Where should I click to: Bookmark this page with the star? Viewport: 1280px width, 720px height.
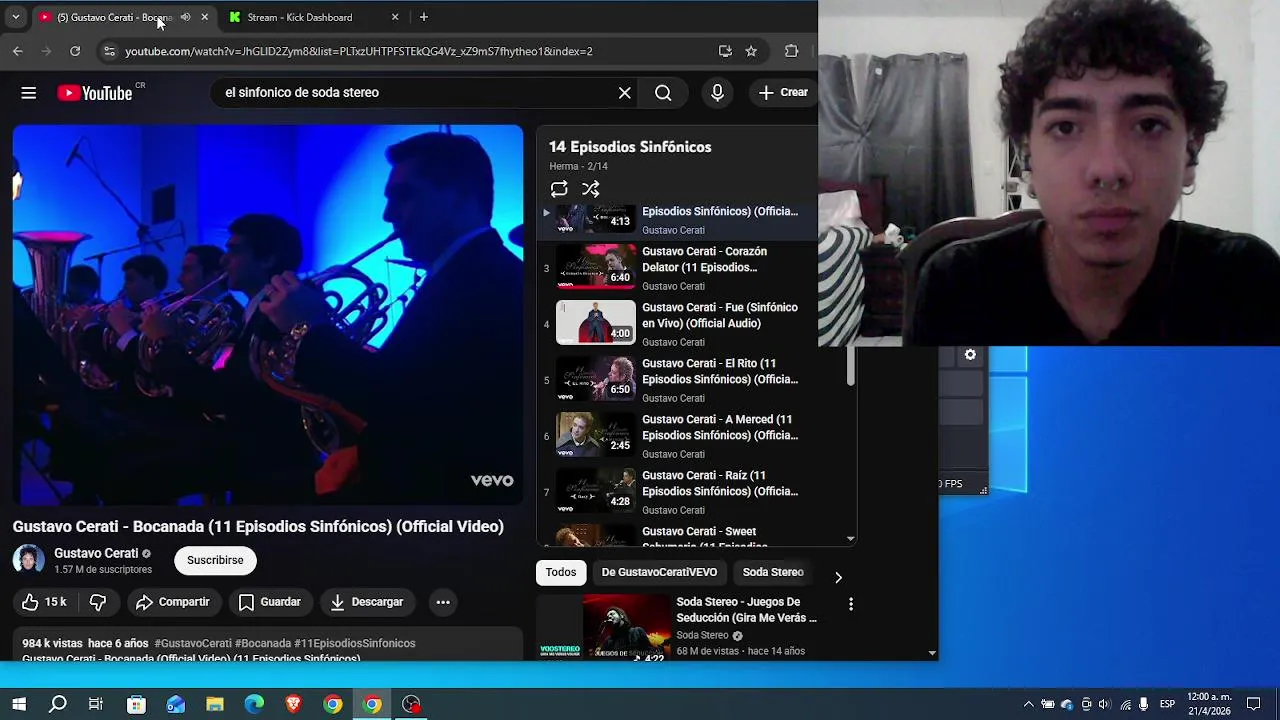[x=751, y=51]
